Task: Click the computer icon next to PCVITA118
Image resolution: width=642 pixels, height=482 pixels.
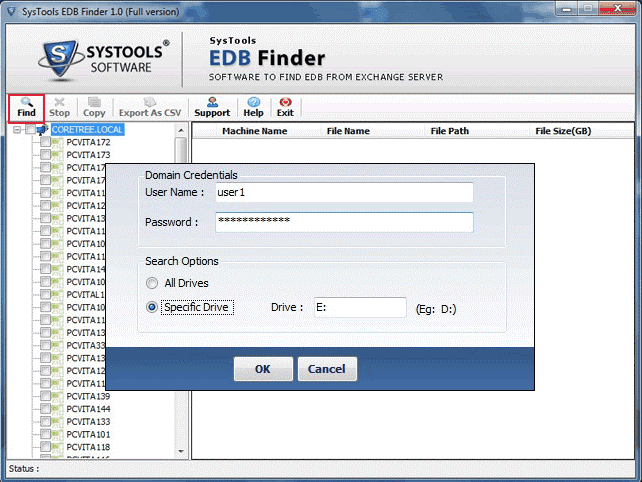Action: (58, 447)
